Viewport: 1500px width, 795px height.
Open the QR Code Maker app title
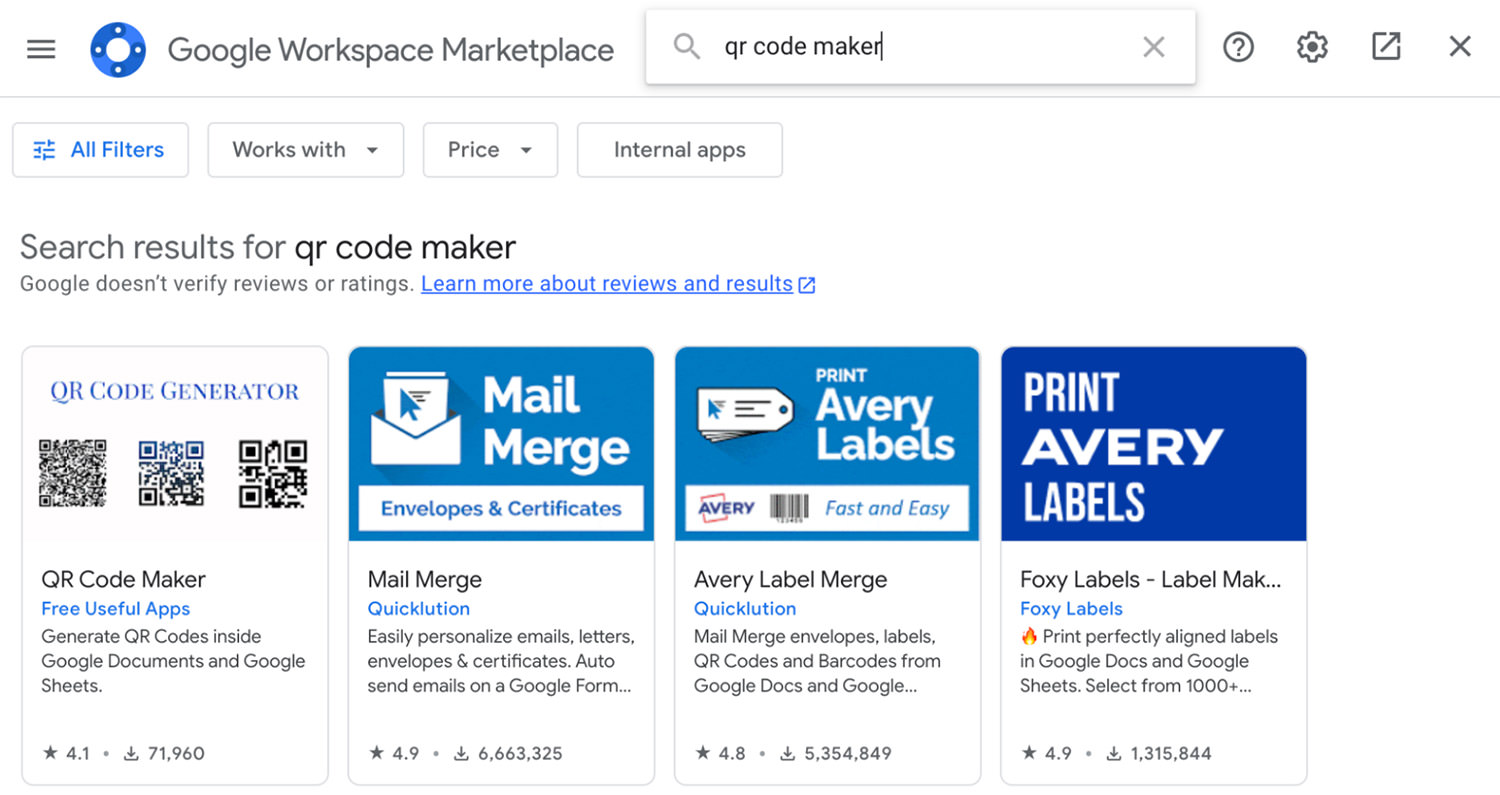point(123,579)
